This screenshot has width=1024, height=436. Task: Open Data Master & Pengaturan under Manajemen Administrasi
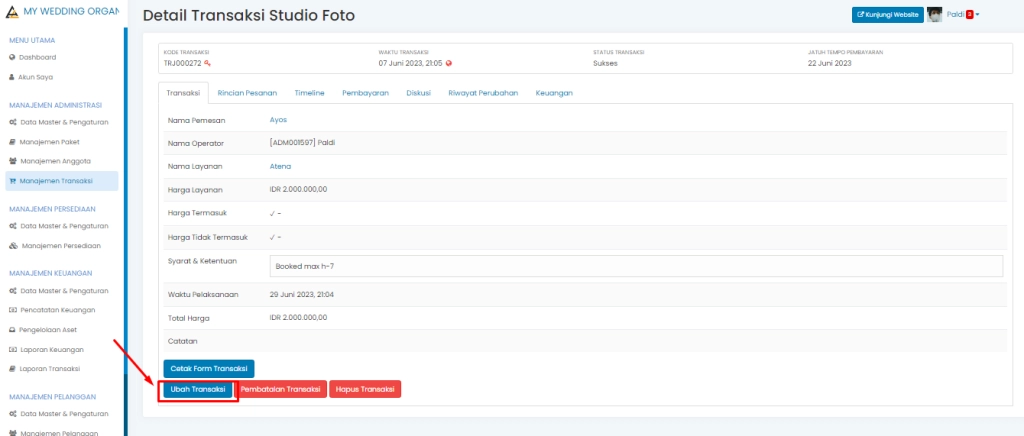tap(64, 122)
